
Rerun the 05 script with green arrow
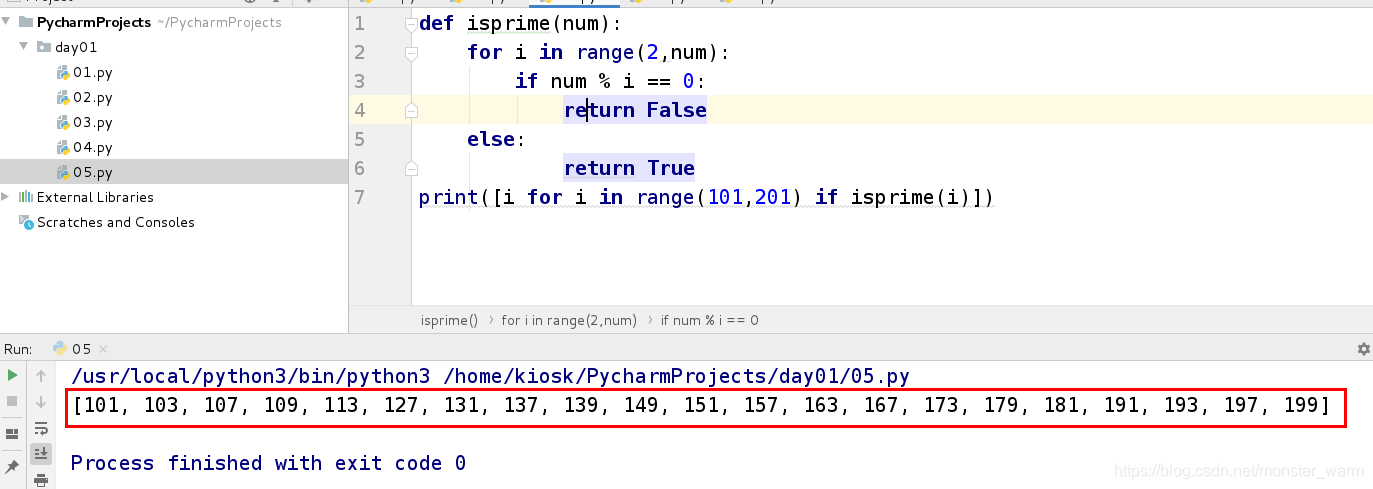coord(12,375)
